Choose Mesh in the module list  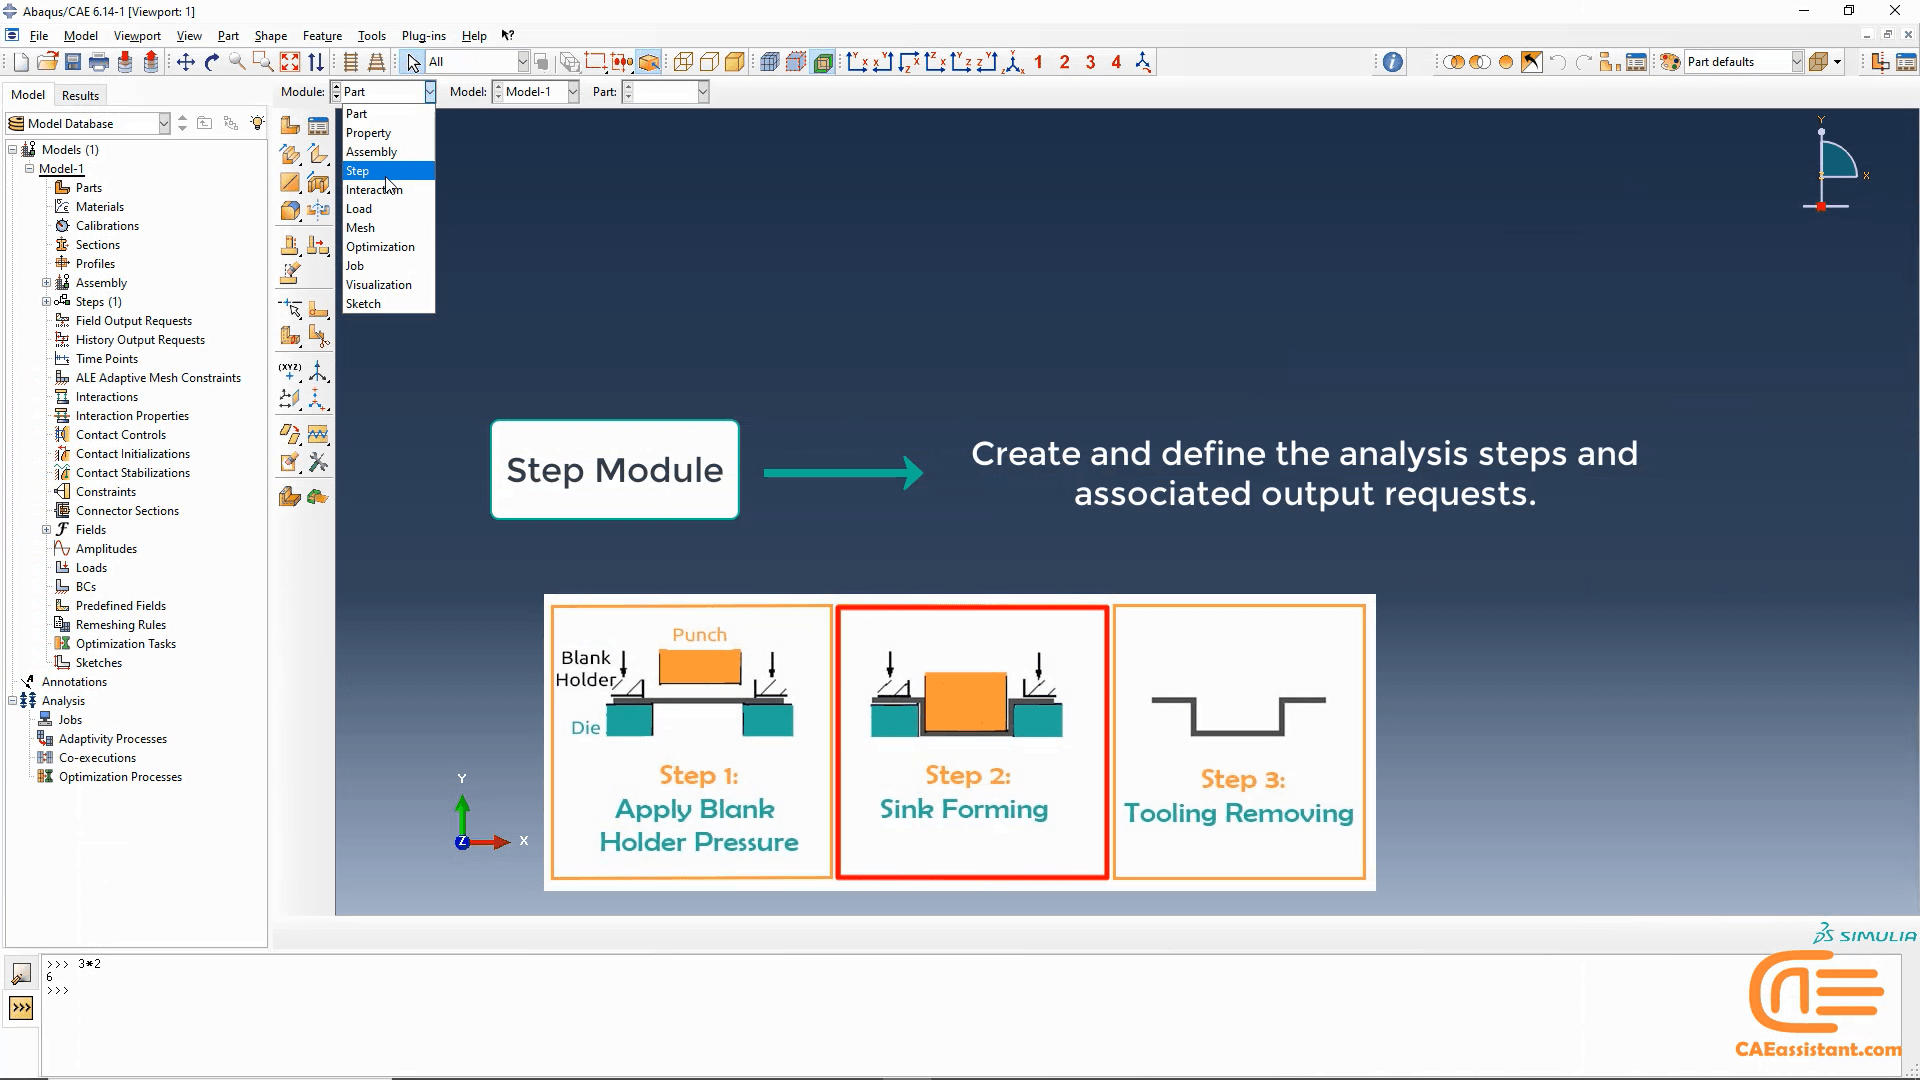pyautogui.click(x=388, y=228)
